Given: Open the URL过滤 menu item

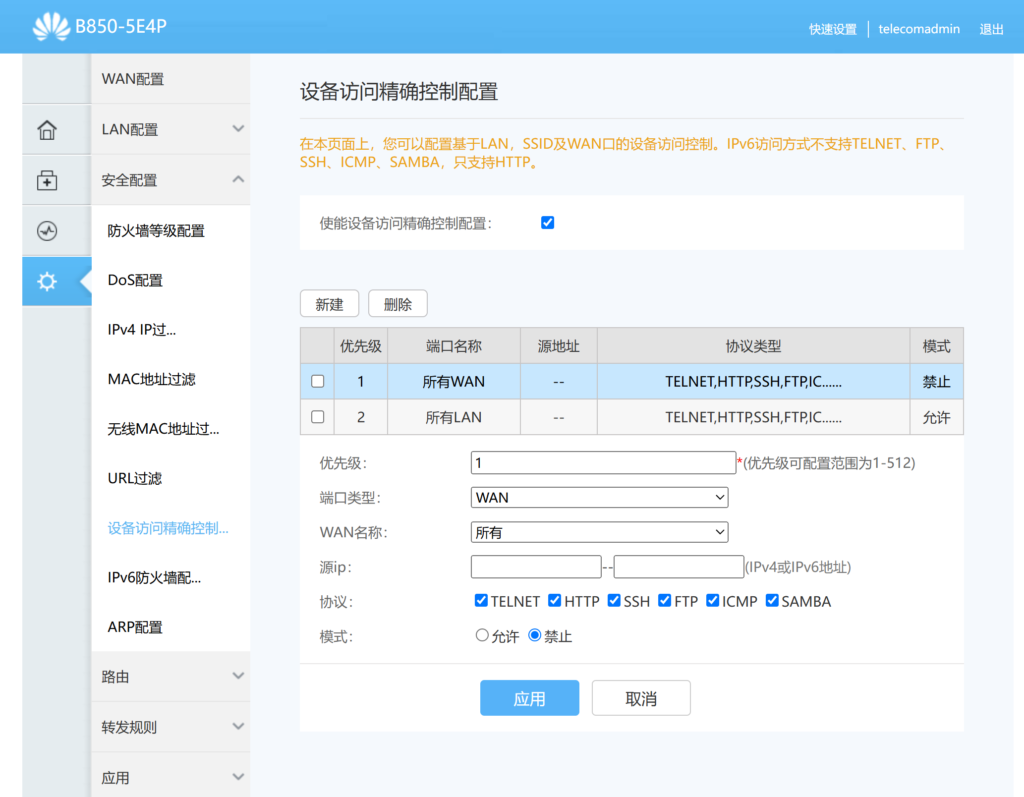Looking at the screenshot, I should (135, 478).
